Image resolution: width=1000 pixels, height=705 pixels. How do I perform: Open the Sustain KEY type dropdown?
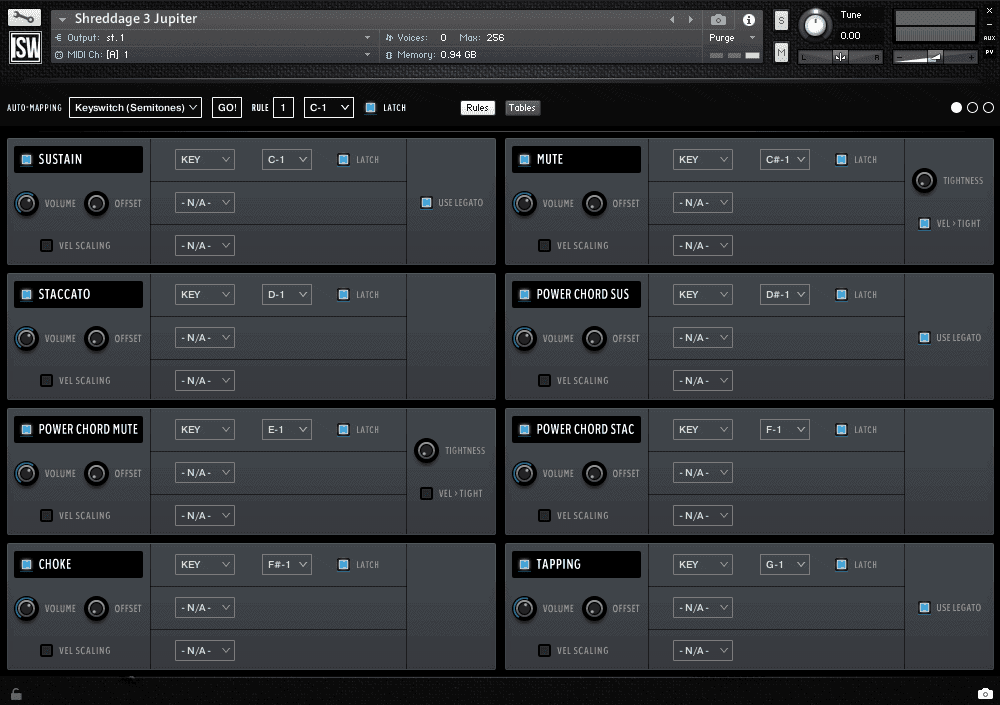point(205,160)
